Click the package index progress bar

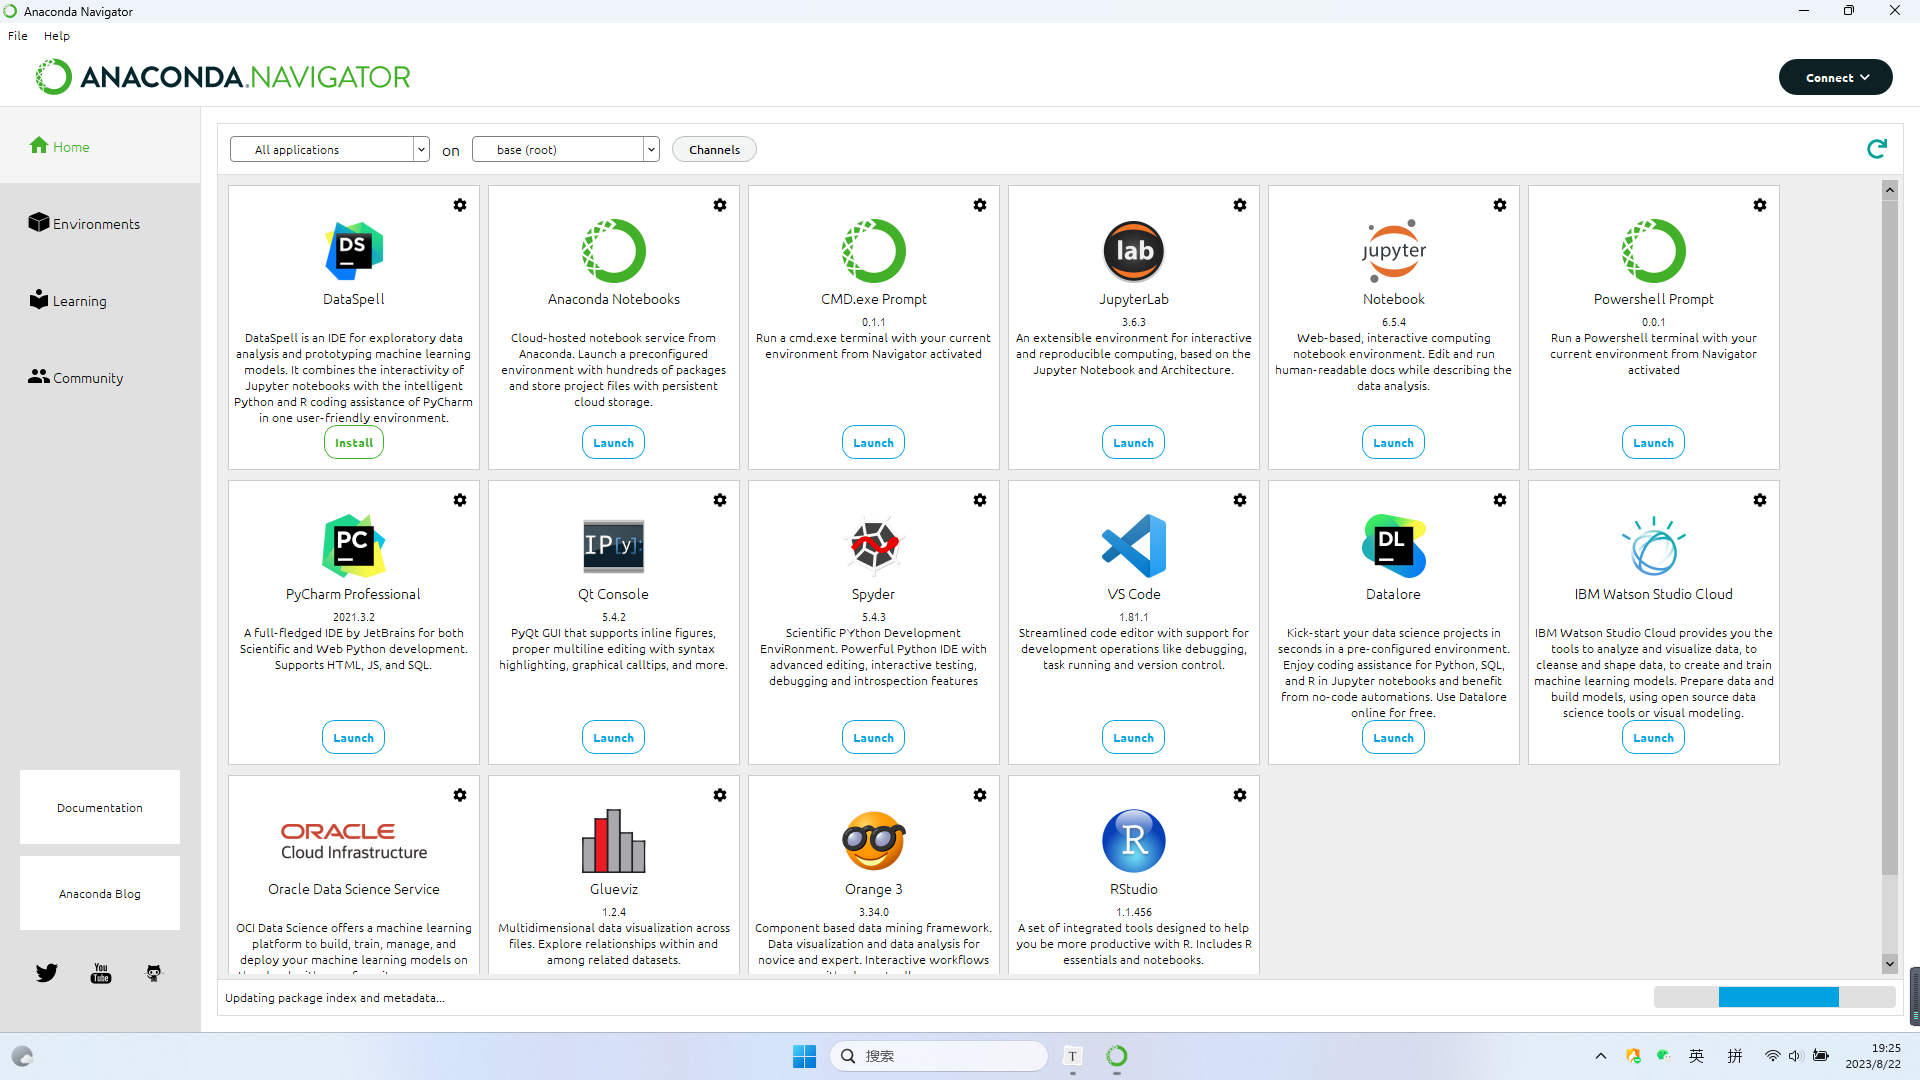pos(1775,997)
